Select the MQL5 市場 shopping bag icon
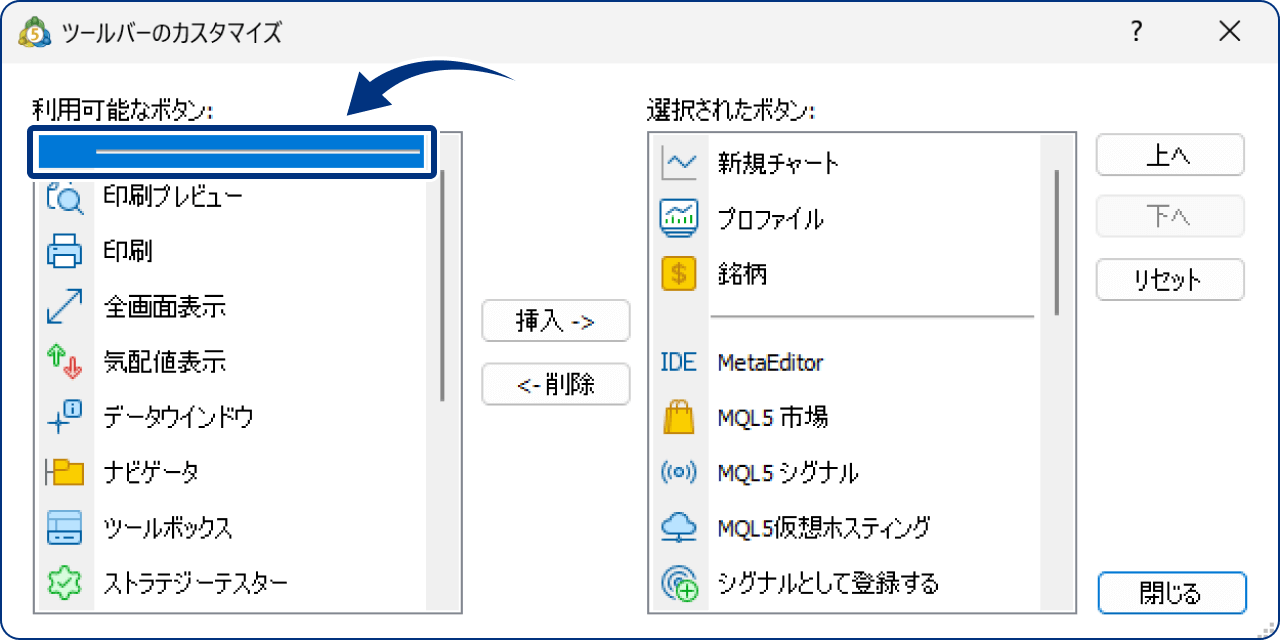 pos(677,417)
